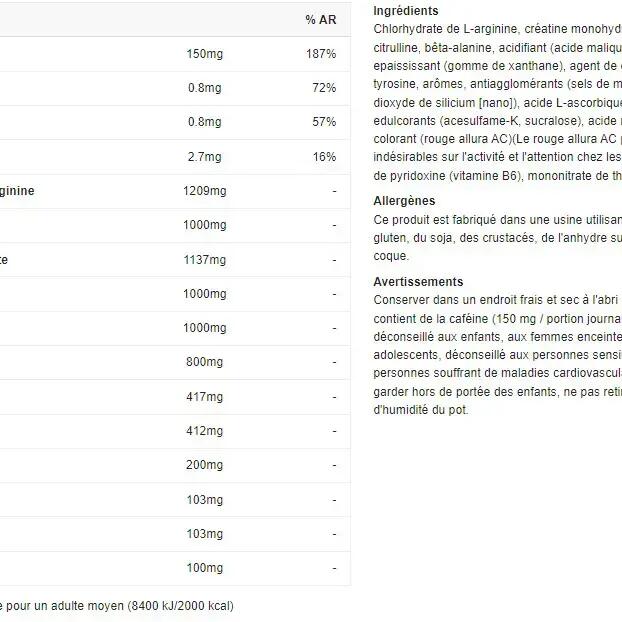Click the 1137mg table value
The height and width of the screenshot is (622, 622).
(x=205, y=260)
